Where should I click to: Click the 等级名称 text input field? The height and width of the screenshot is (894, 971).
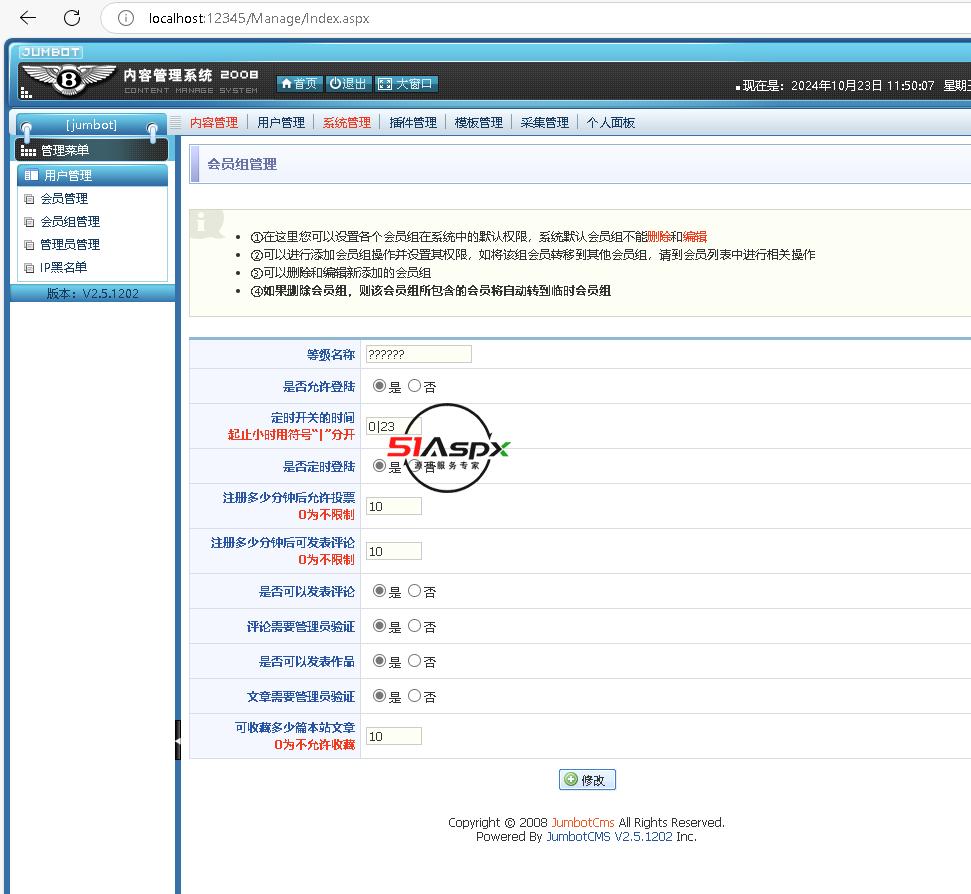point(418,354)
